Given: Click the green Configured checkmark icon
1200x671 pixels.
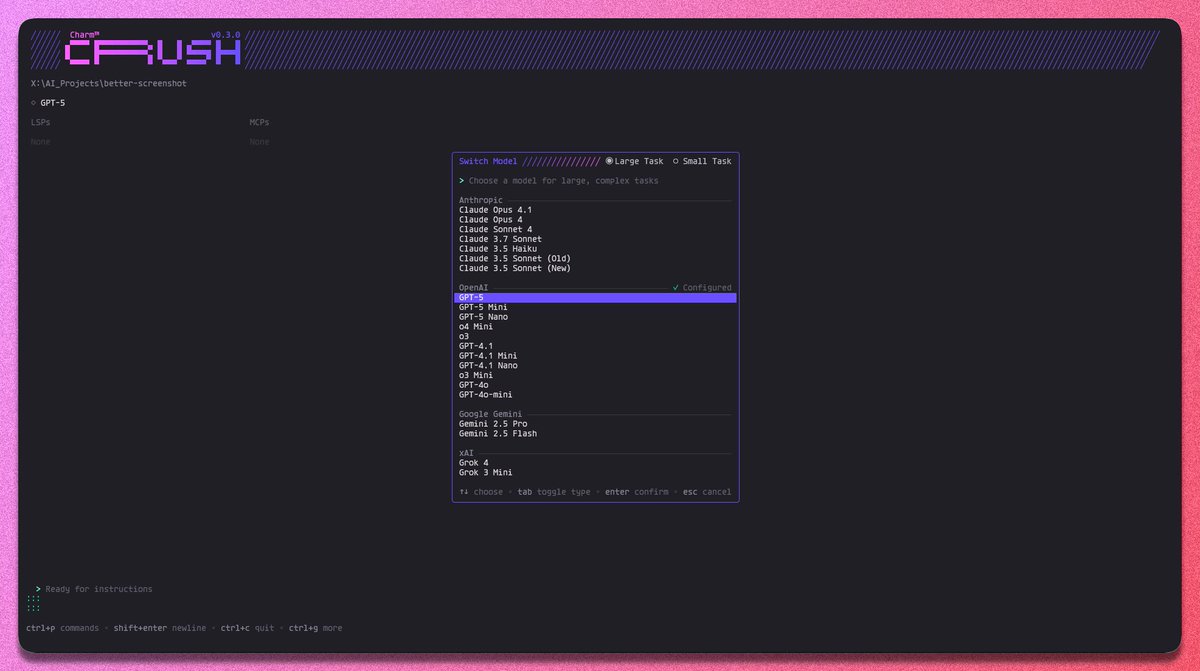Looking at the screenshot, I should [676, 288].
